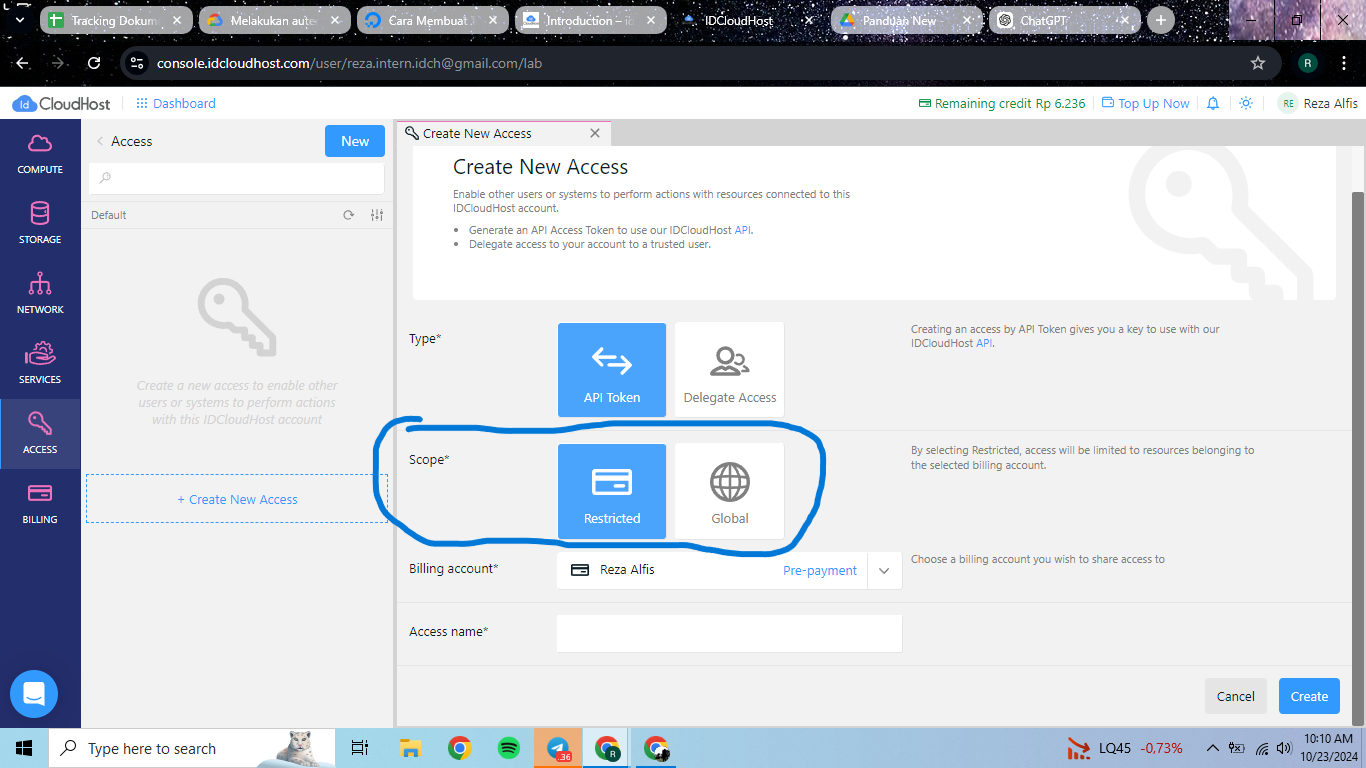This screenshot has width=1366, height=768.
Task: Open the Dashboard link
Action: coord(176,103)
